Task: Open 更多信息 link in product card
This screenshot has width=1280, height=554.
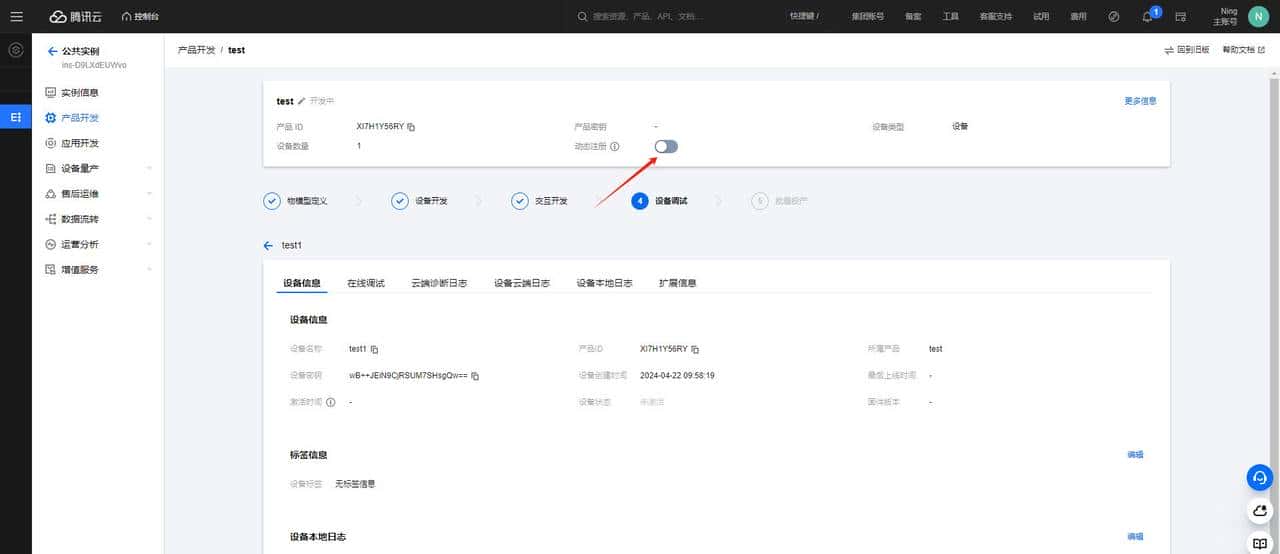Action: [x=1140, y=101]
